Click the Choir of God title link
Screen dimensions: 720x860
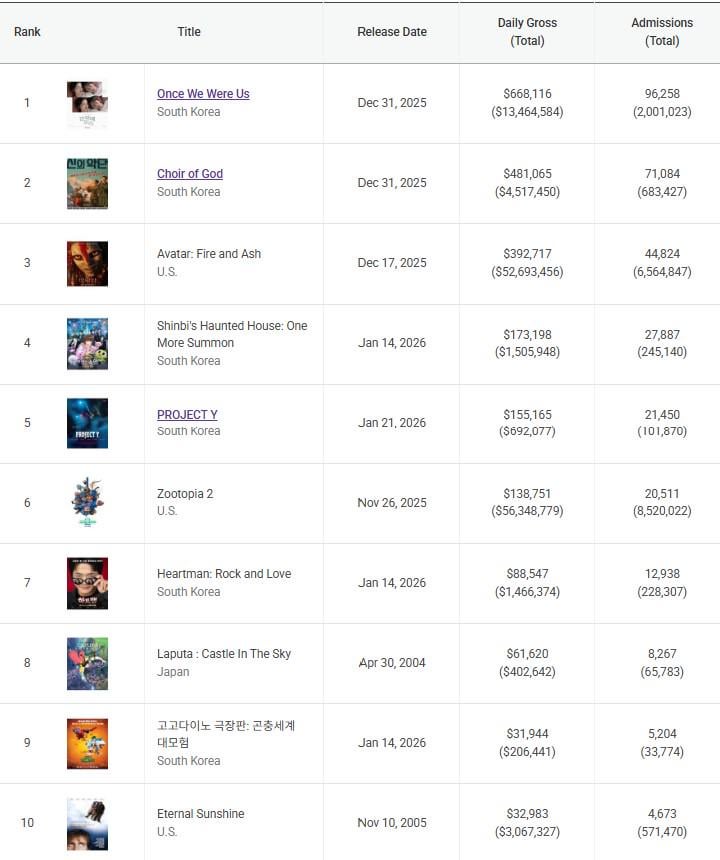(190, 174)
